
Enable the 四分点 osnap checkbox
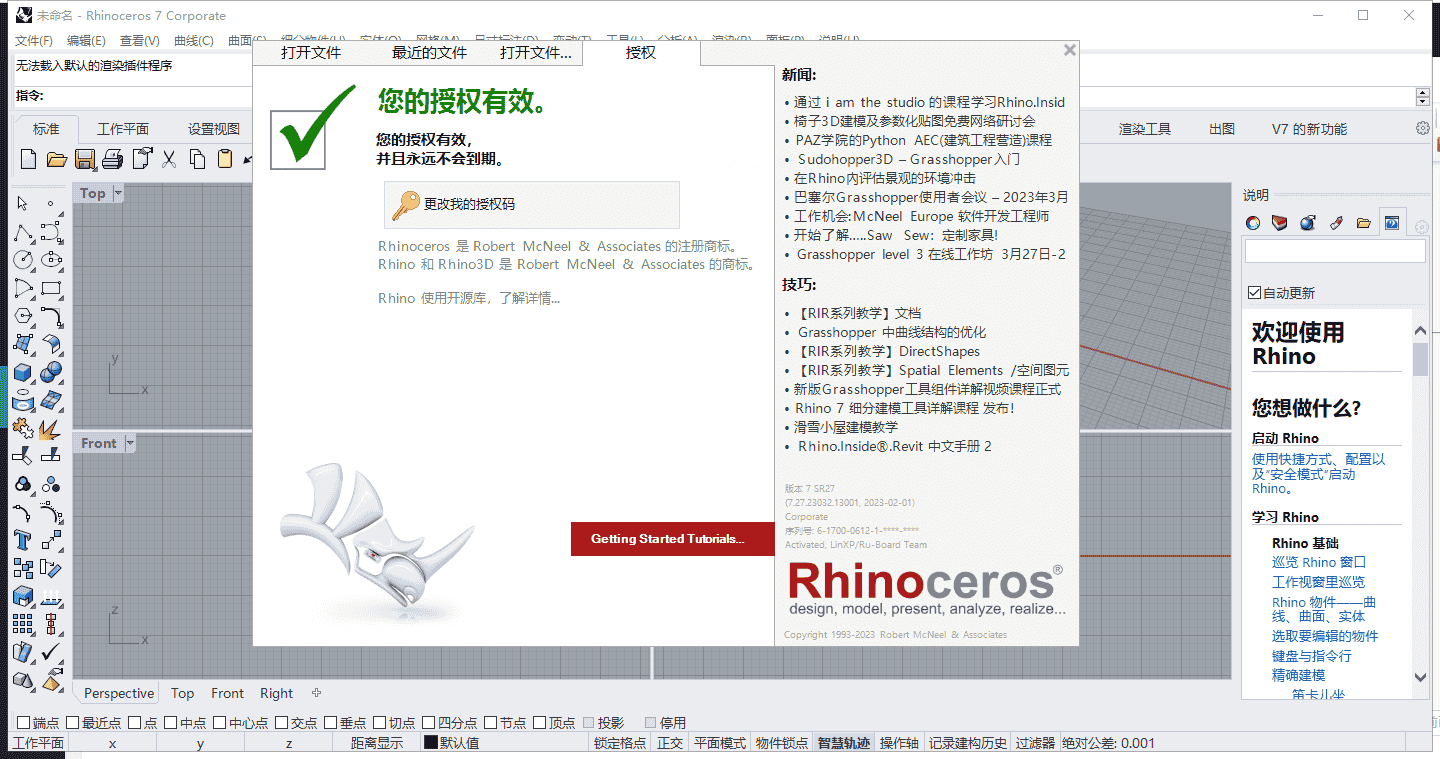tap(429, 723)
